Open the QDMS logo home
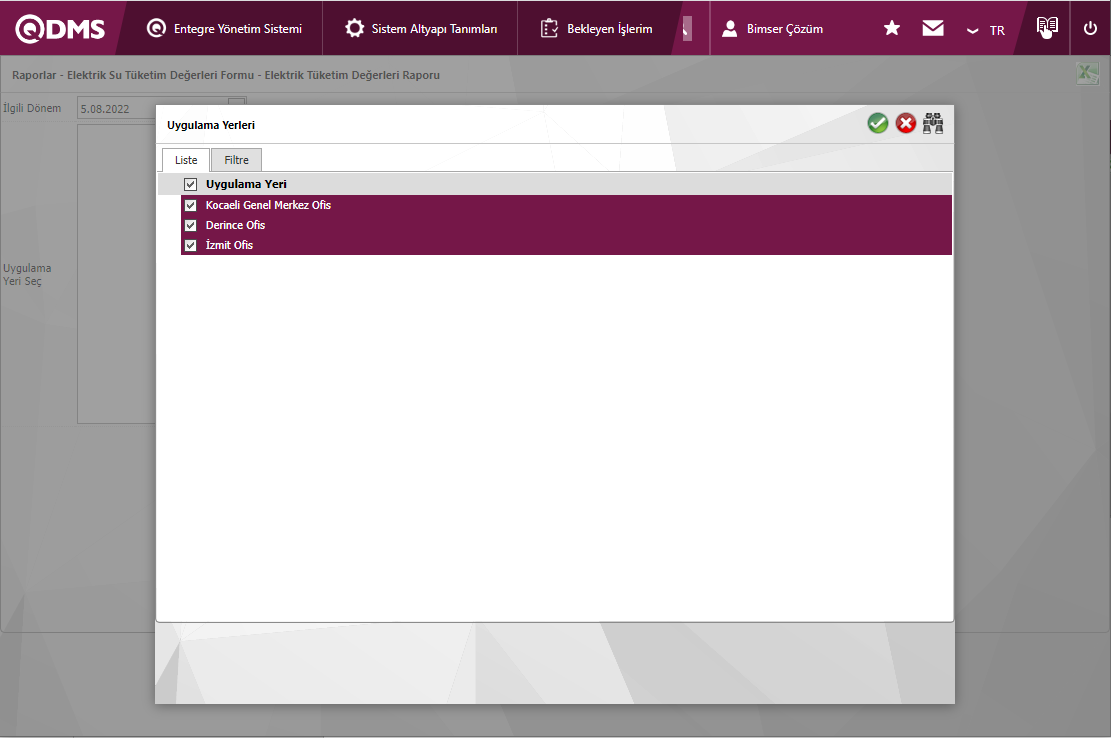Image resolution: width=1111 pixels, height=738 pixels. point(60,28)
